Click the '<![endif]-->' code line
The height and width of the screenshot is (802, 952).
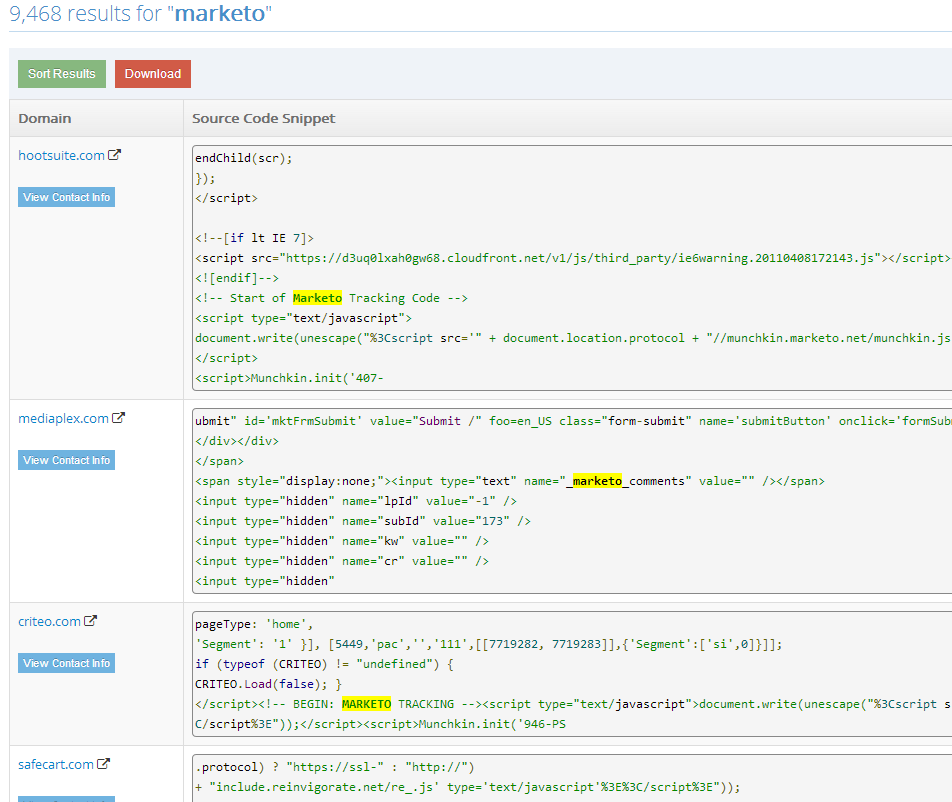(x=237, y=278)
